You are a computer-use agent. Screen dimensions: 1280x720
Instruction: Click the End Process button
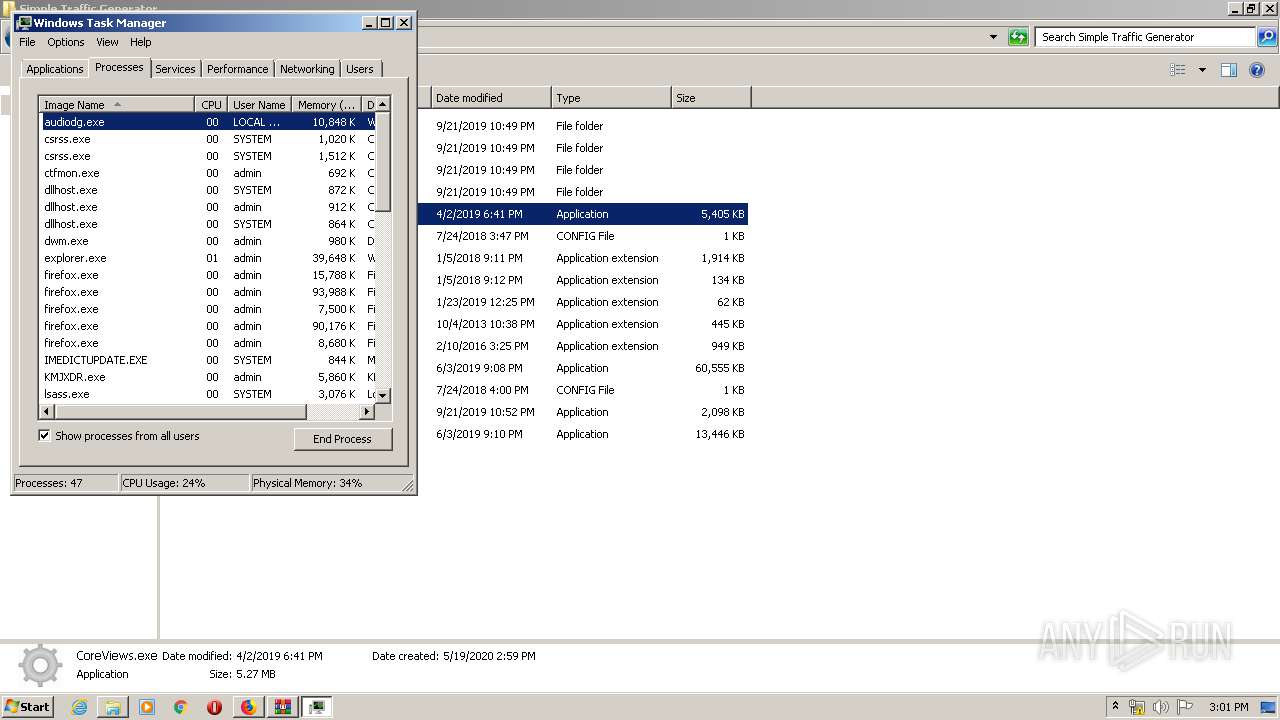click(x=343, y=439)
